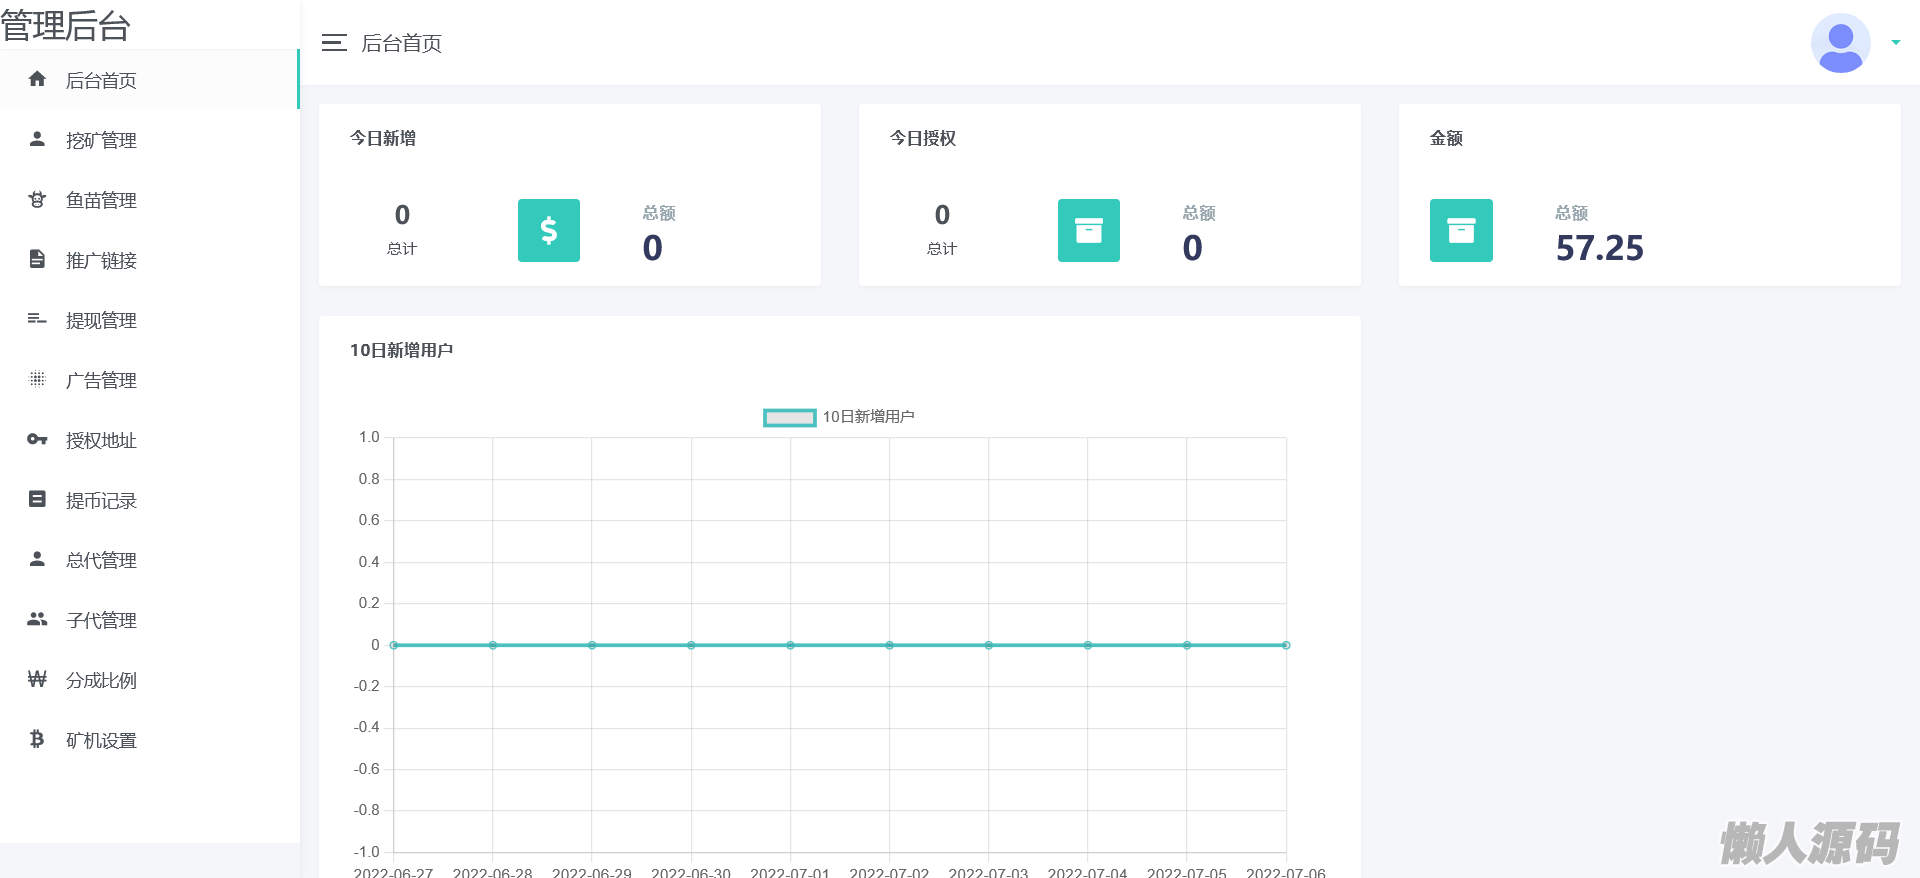Click the 2022-07-01 data point on chart
Screen dimensions: 1920x878
(790, 645)
